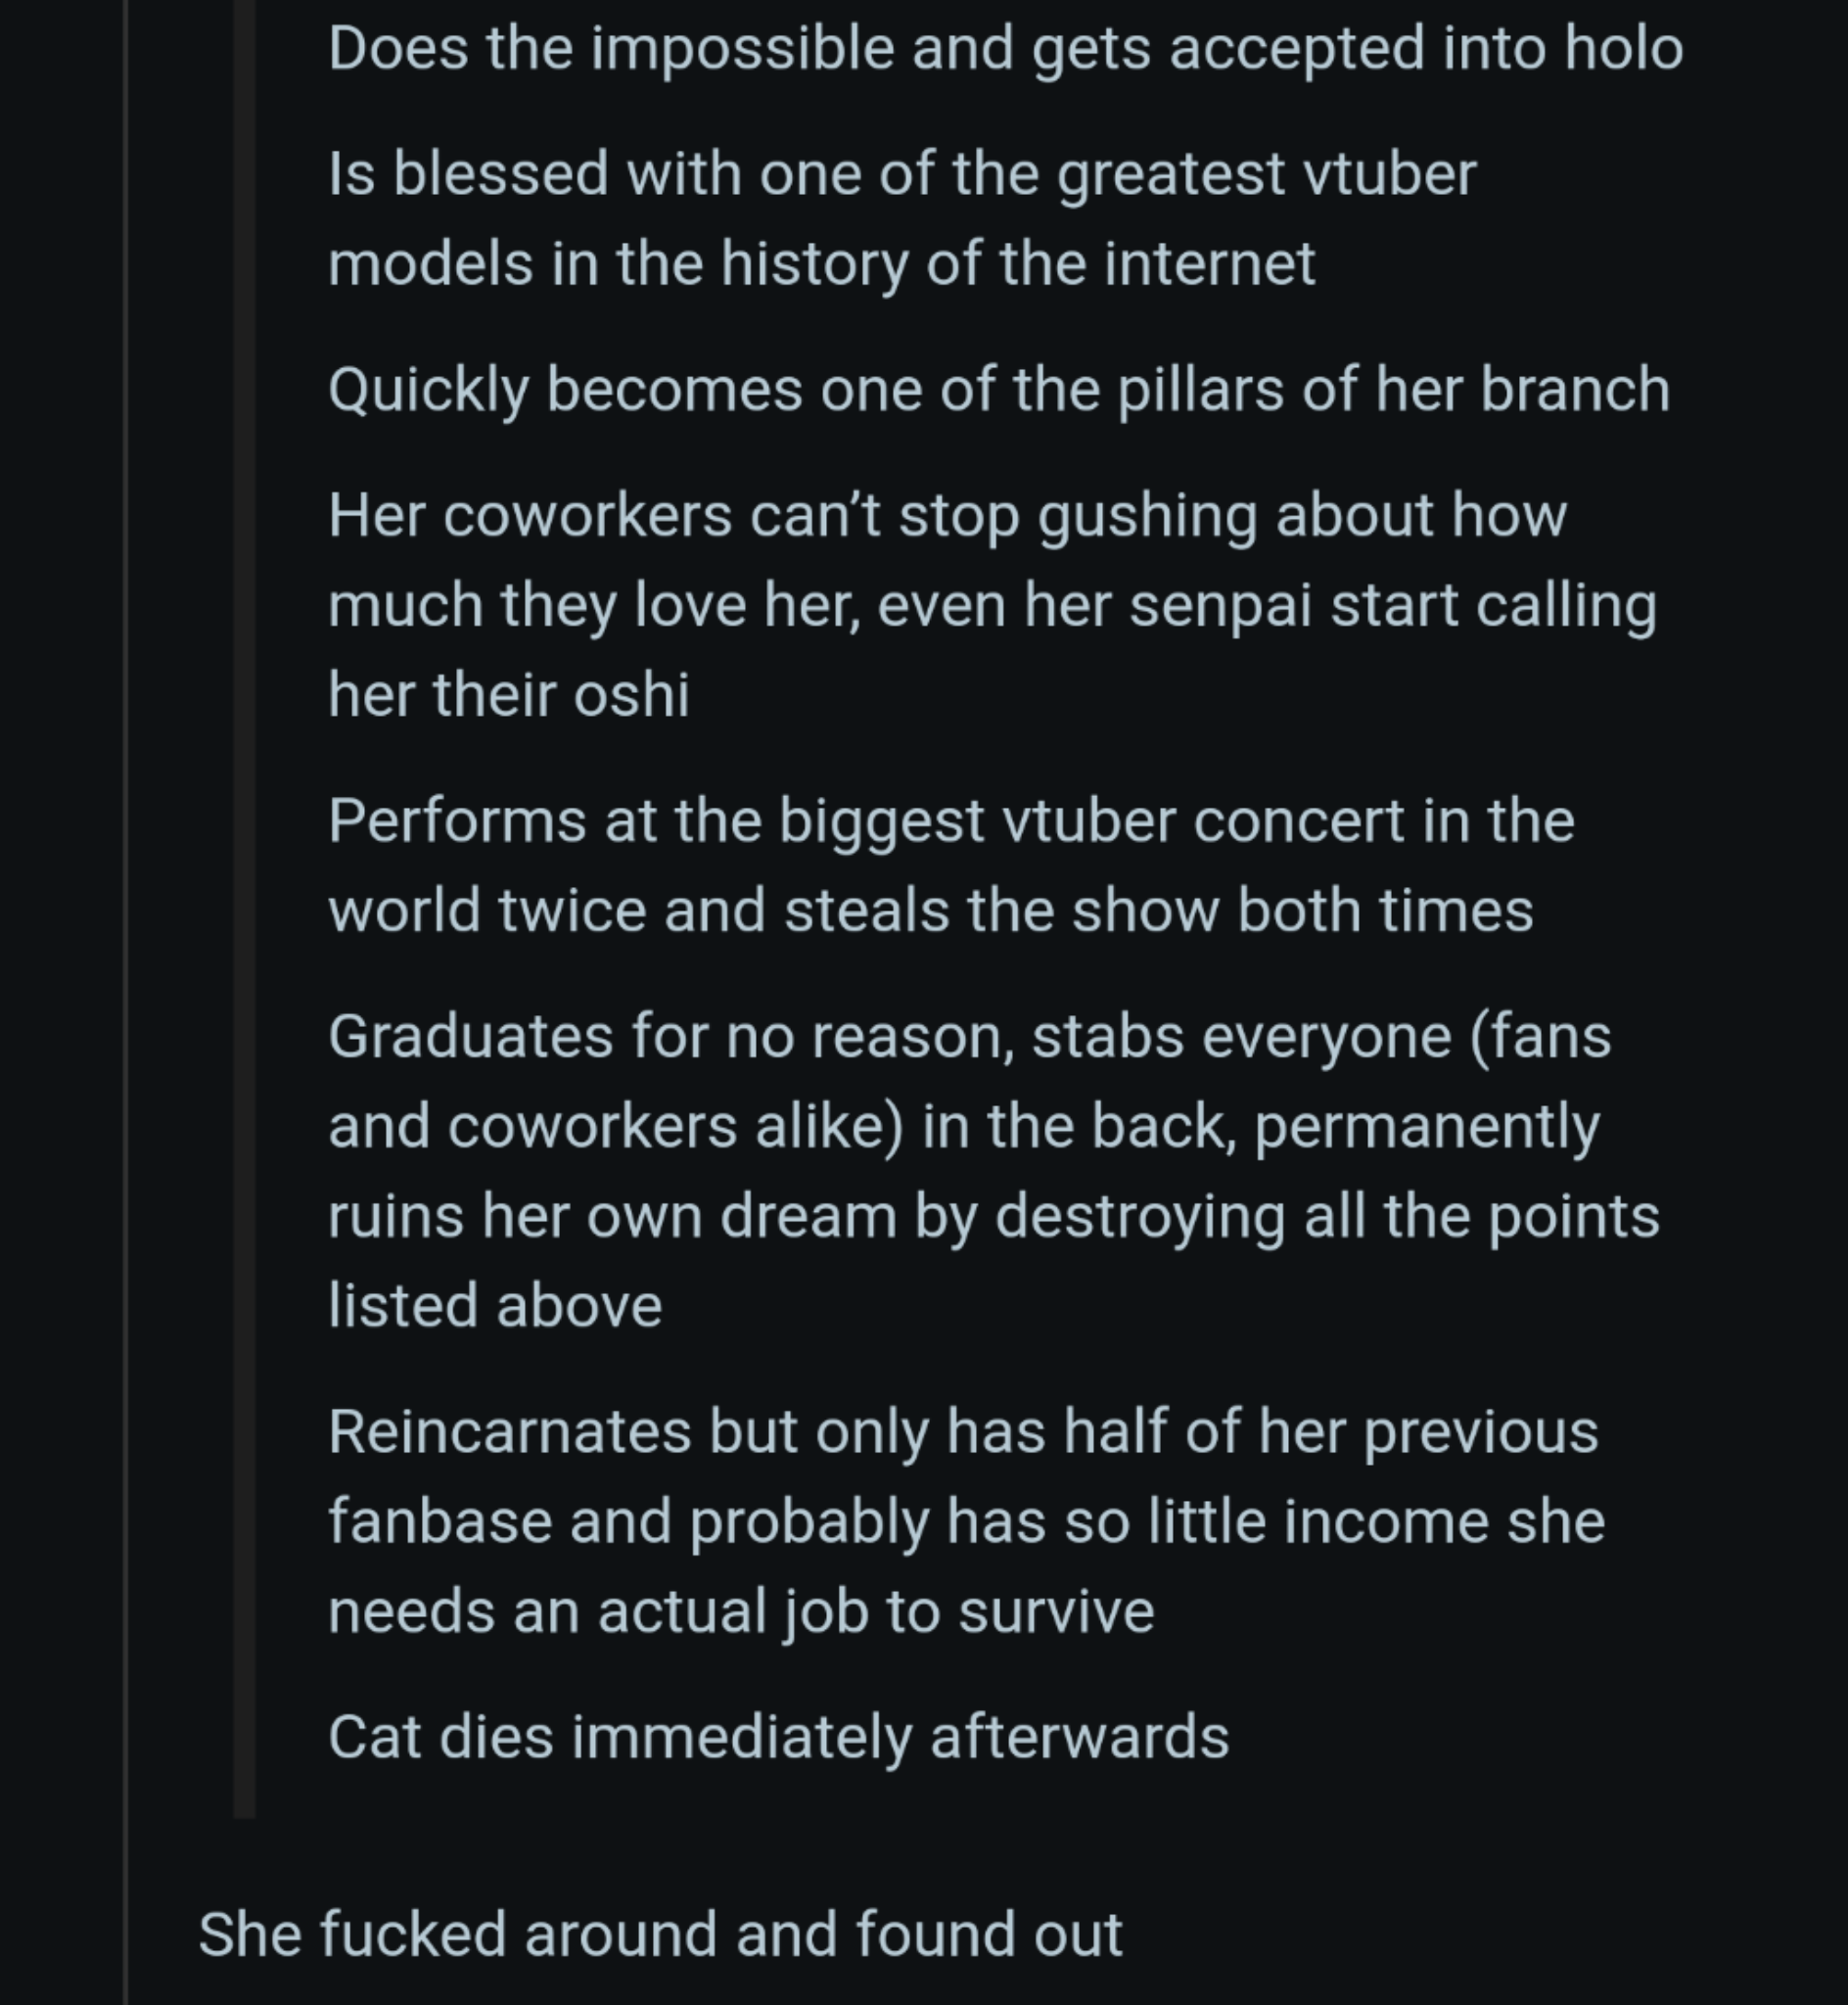
Task: Select the 'Quickly becomes one of the pillars' line
Action: (999, 390)
